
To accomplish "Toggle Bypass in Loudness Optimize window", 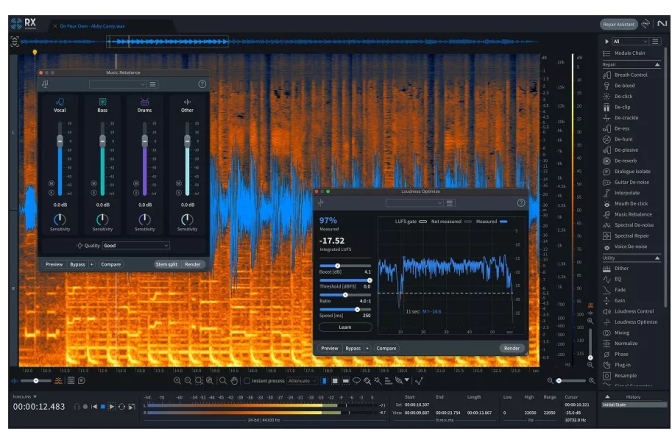I will point(353,348).
